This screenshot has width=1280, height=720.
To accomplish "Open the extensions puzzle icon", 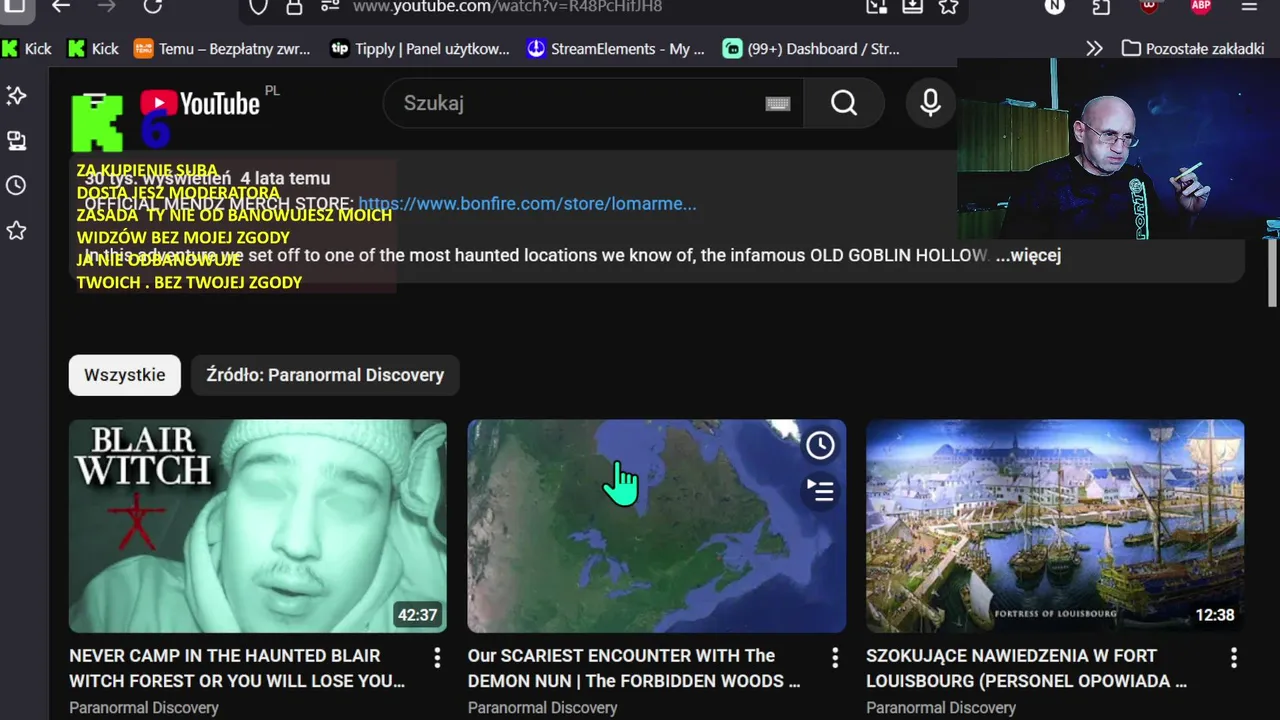I will (x=1101, y=6).
